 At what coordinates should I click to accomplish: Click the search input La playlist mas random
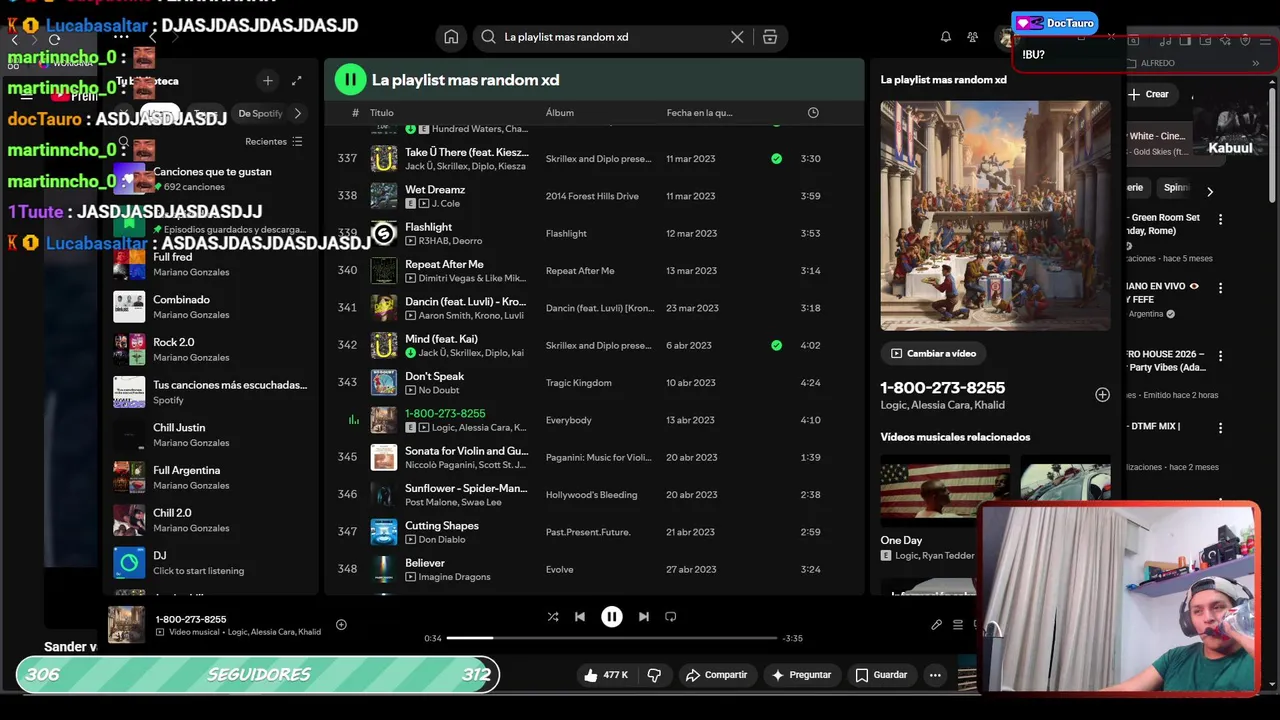coord(610,37)
